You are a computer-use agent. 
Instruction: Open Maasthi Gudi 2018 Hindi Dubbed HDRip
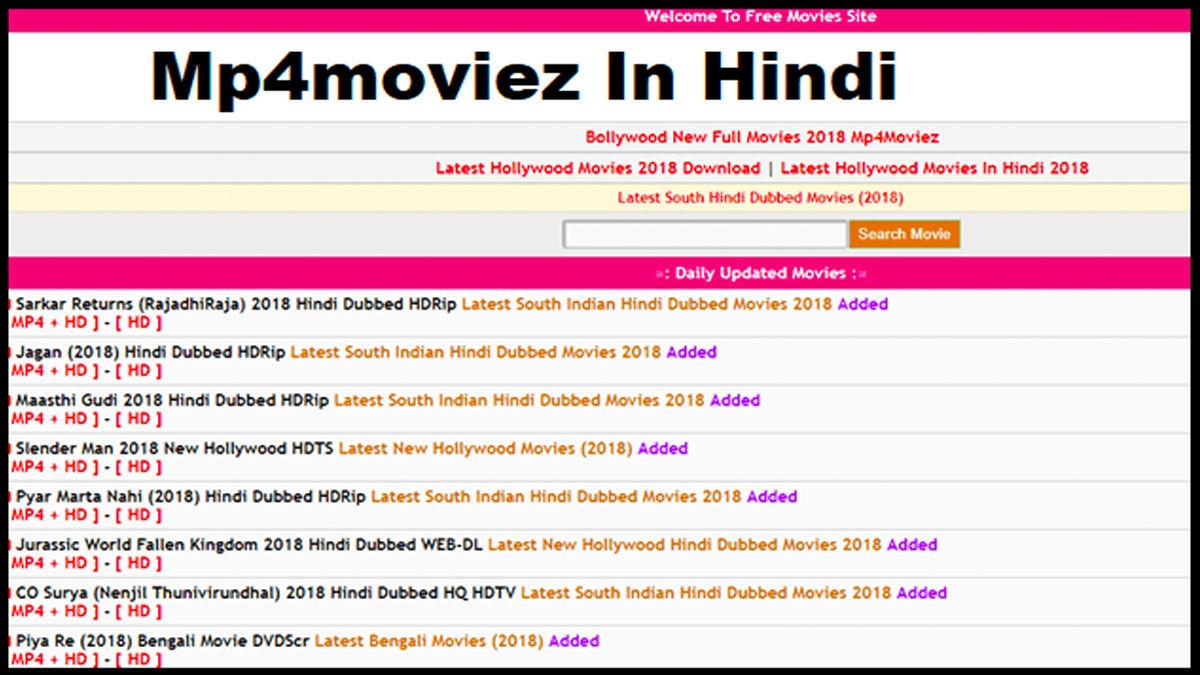coord(172,400)
